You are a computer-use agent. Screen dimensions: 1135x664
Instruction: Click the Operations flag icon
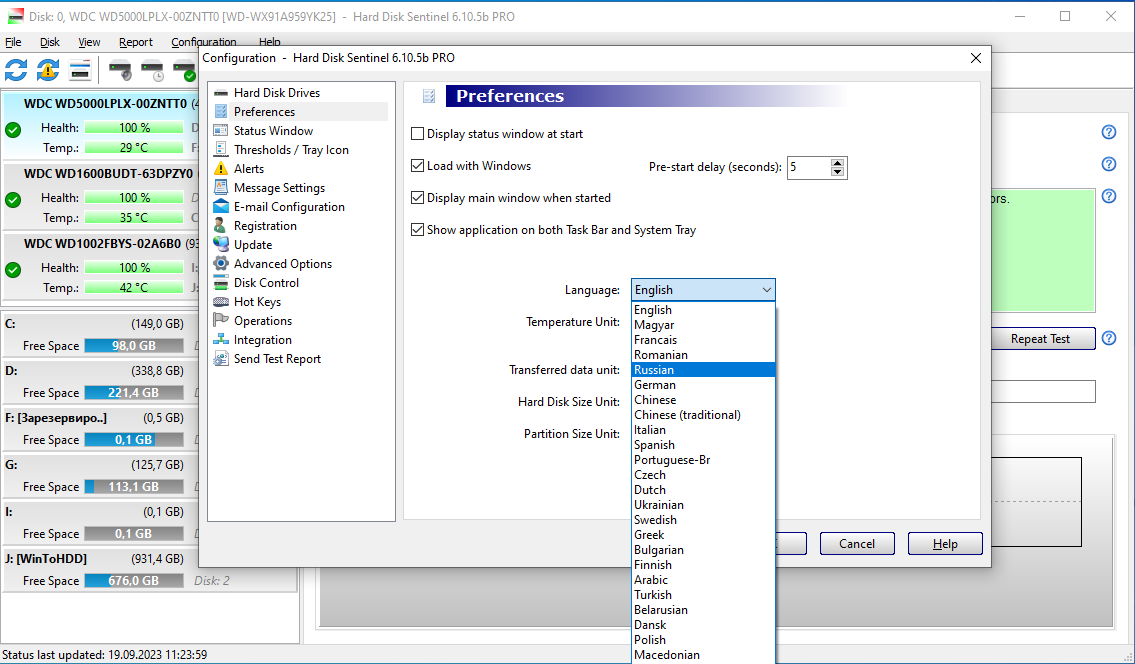[221, 321]
